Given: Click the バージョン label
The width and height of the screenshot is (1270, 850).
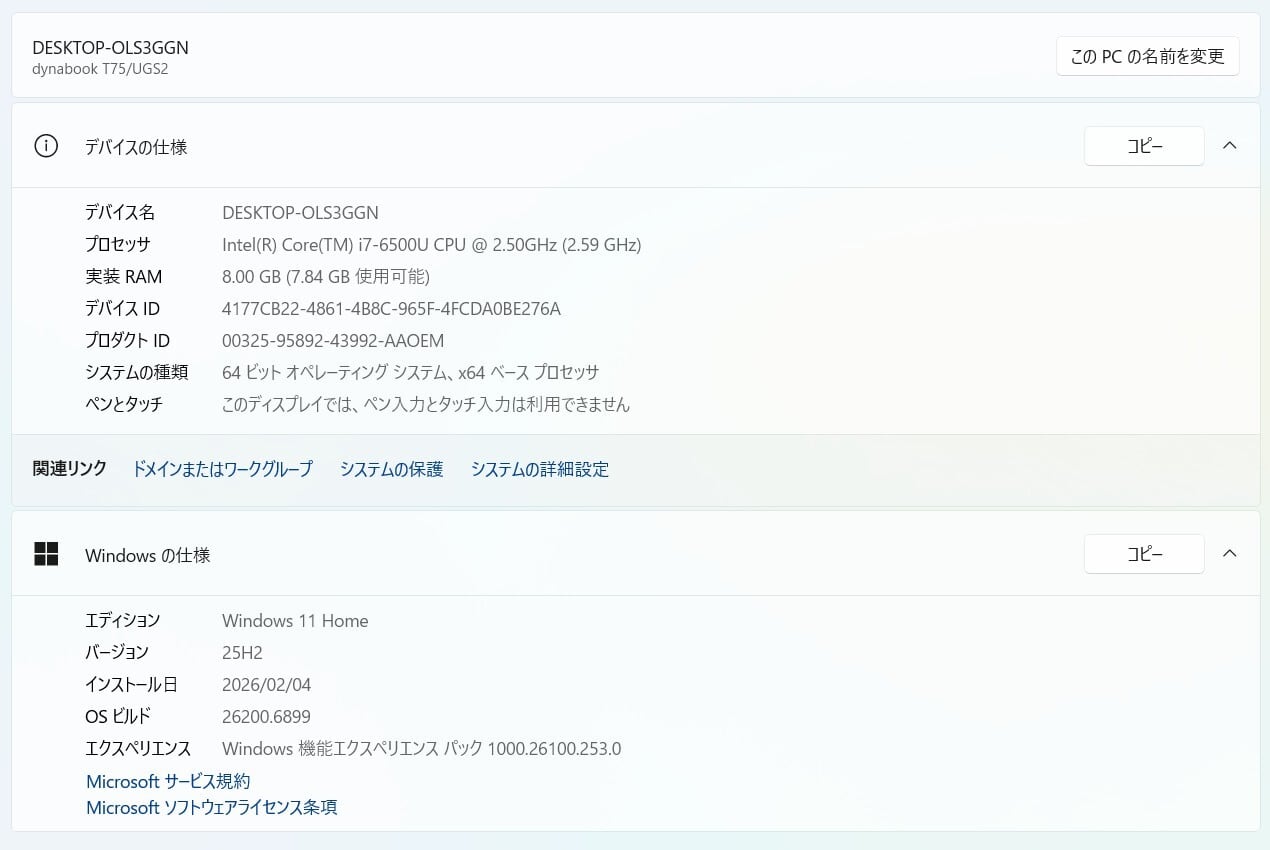Looking at the screenshot, I should point(117,652).
